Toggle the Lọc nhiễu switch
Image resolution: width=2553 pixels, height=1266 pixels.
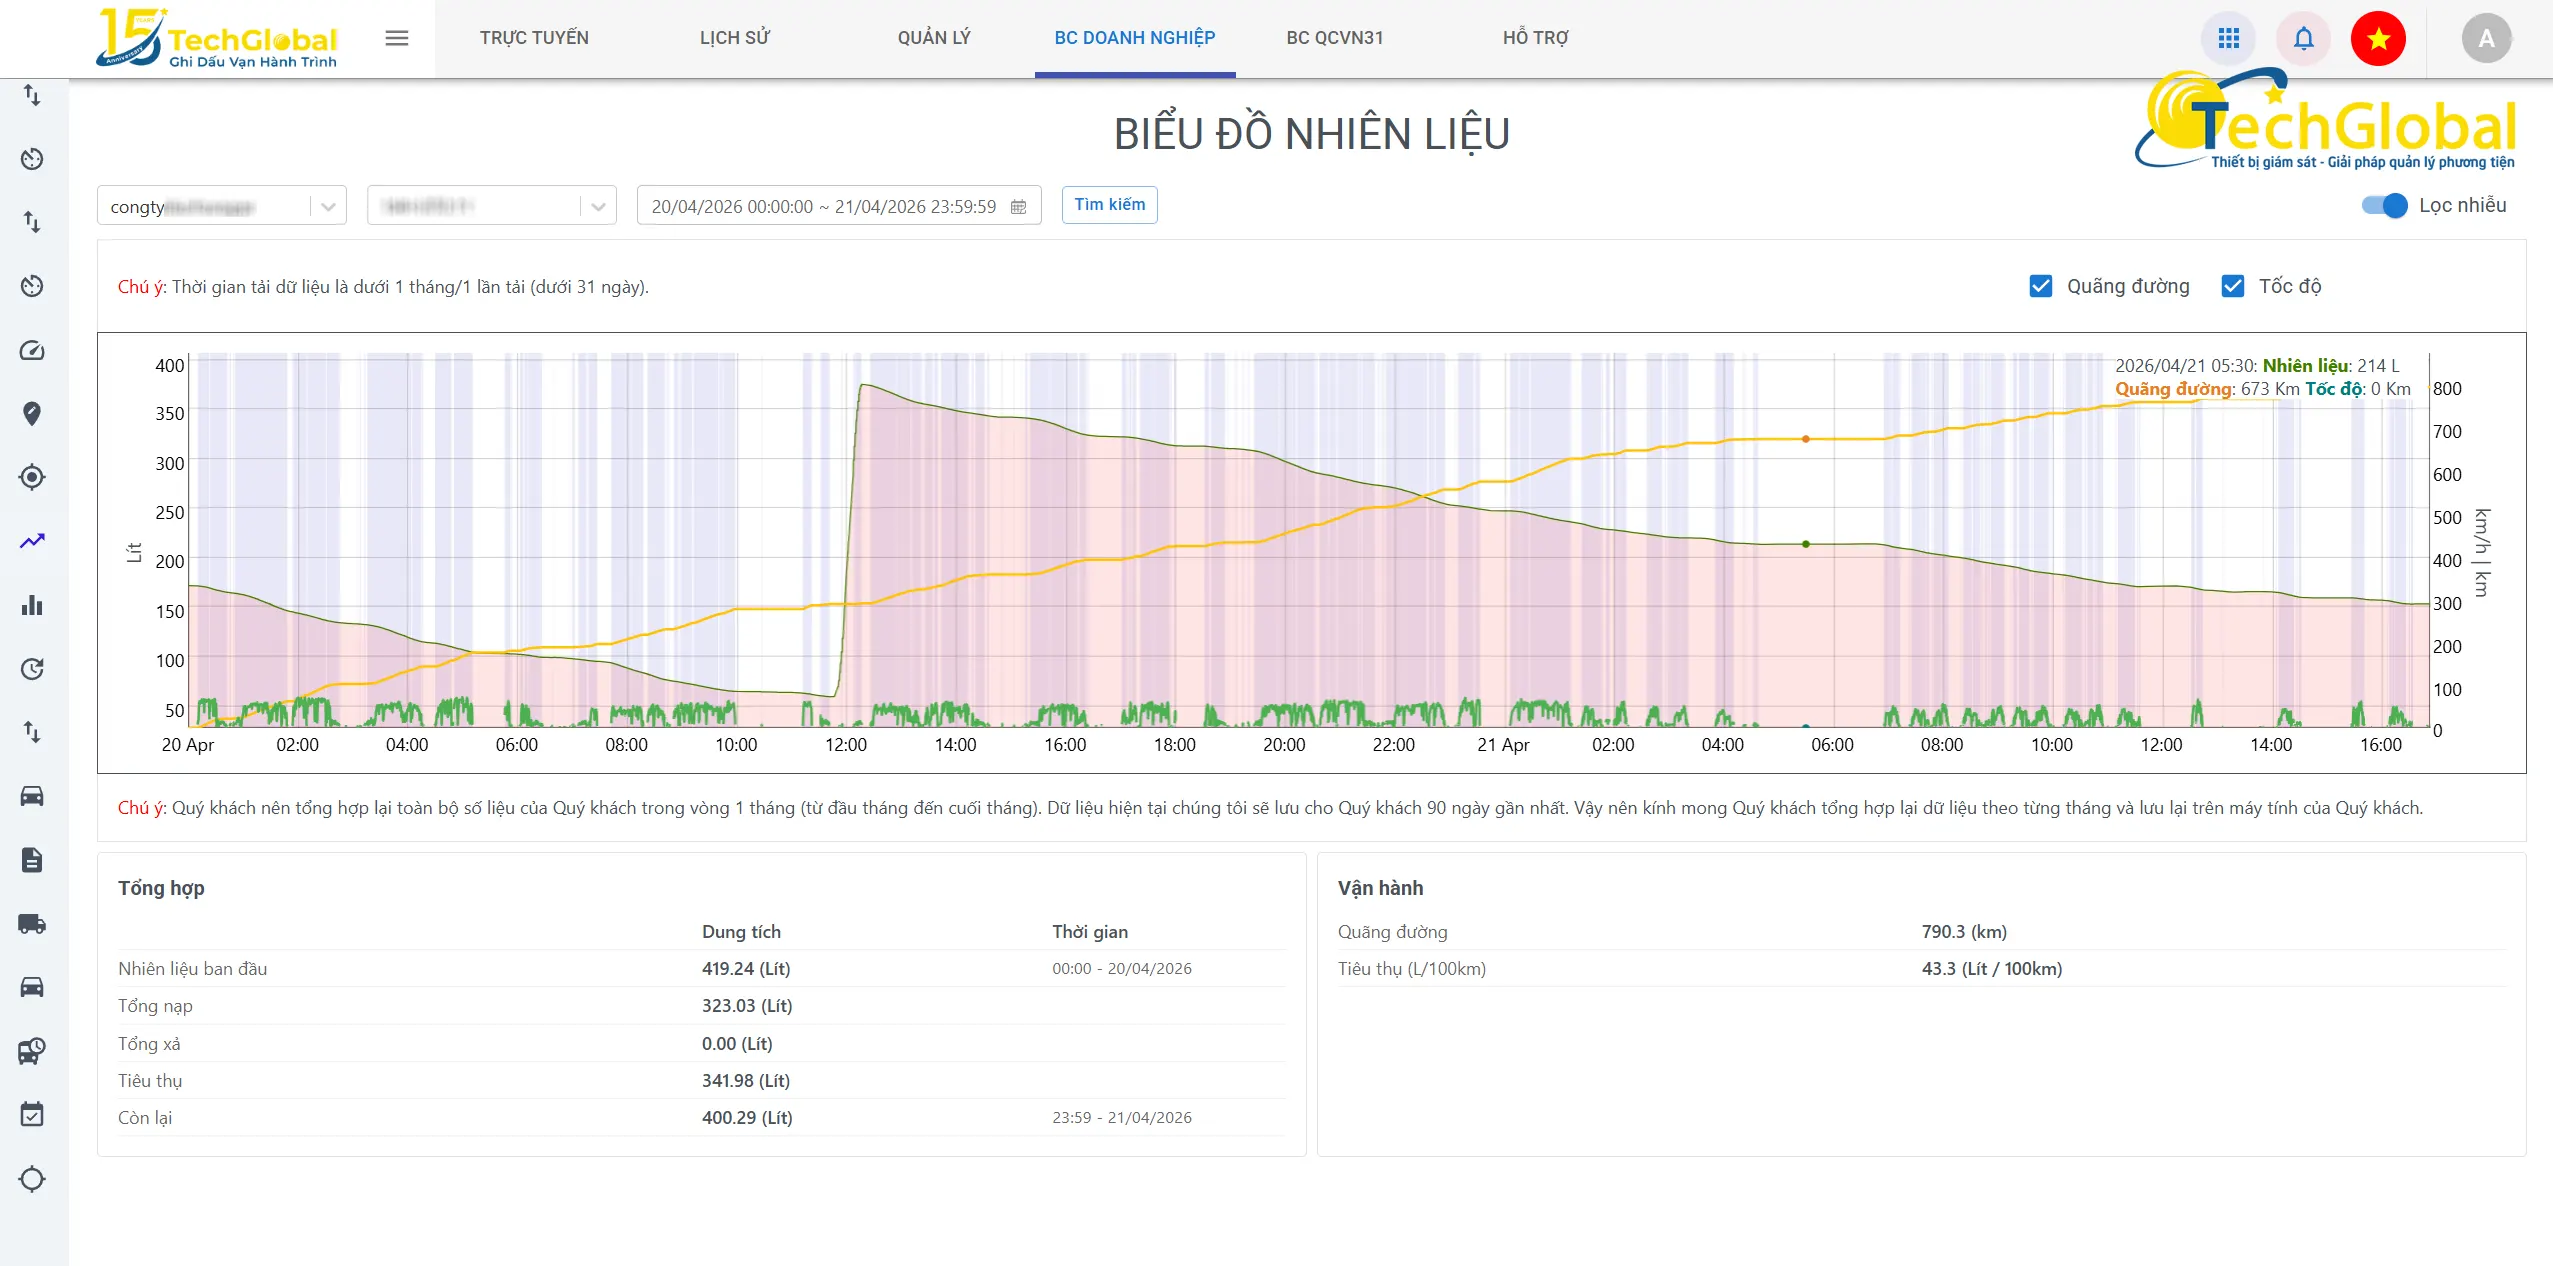(2384, 205)
